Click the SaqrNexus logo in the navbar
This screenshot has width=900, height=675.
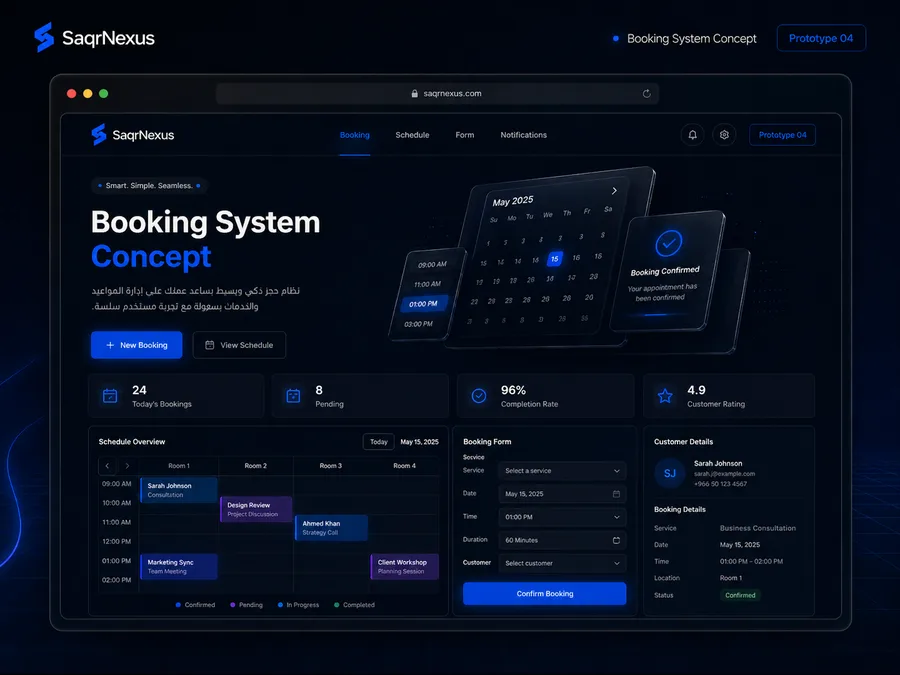pos(133,135)
